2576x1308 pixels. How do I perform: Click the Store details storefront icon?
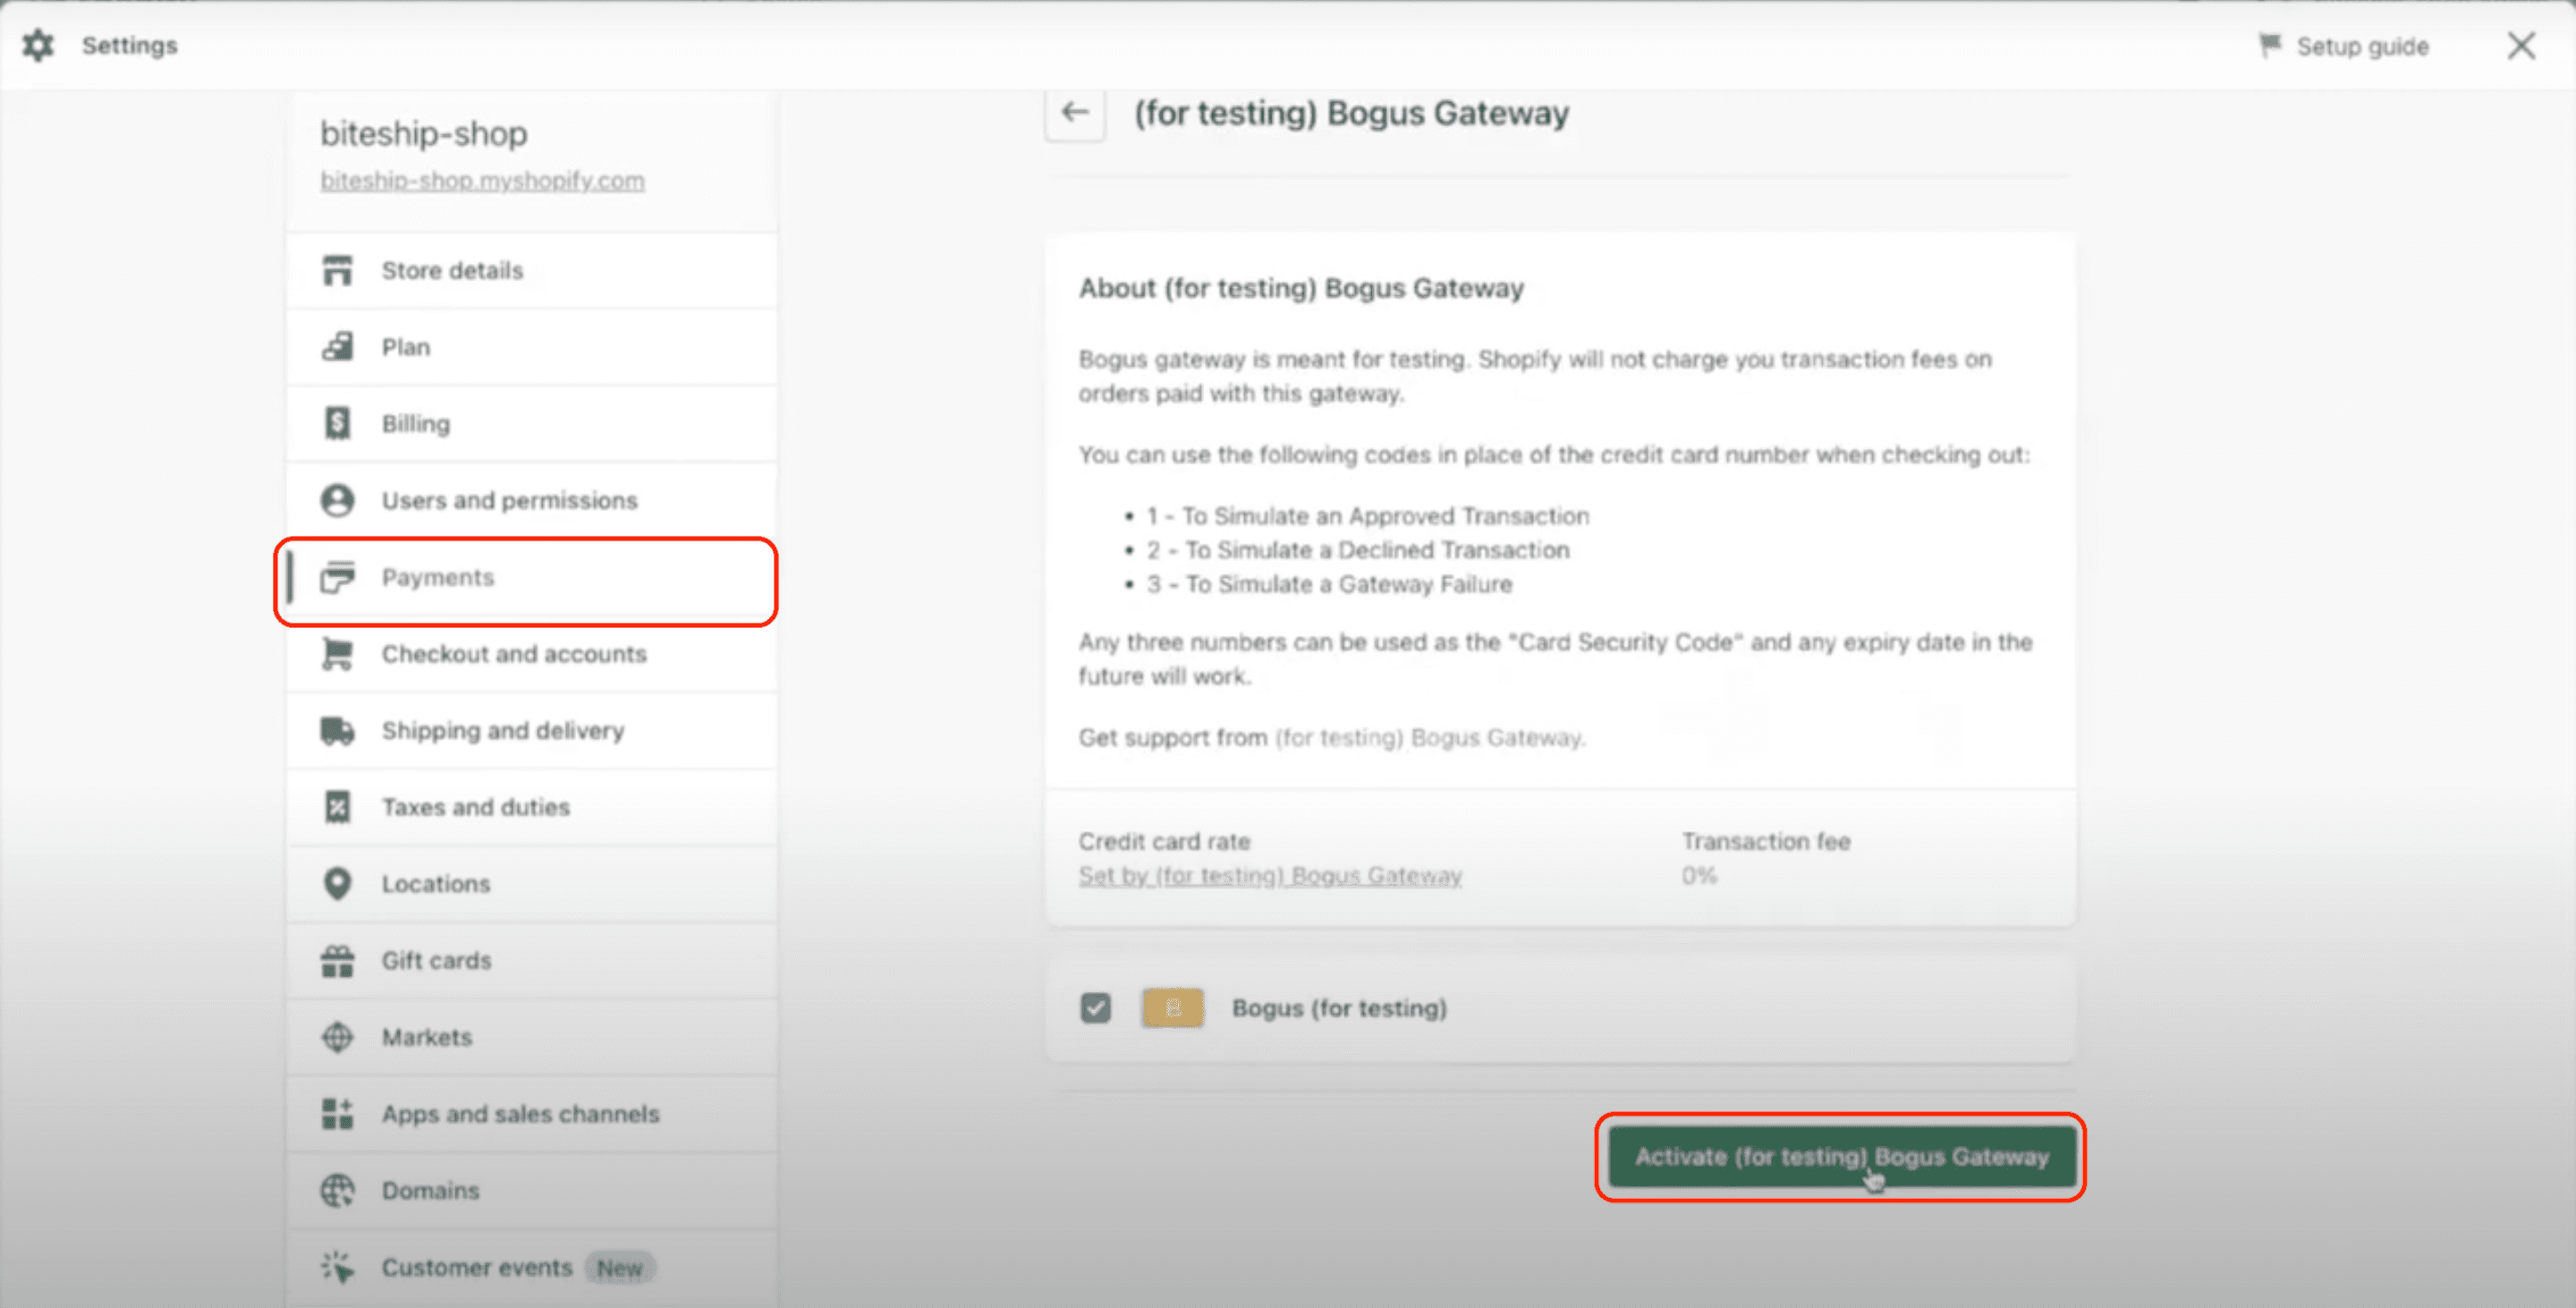[x=337, y=270]
